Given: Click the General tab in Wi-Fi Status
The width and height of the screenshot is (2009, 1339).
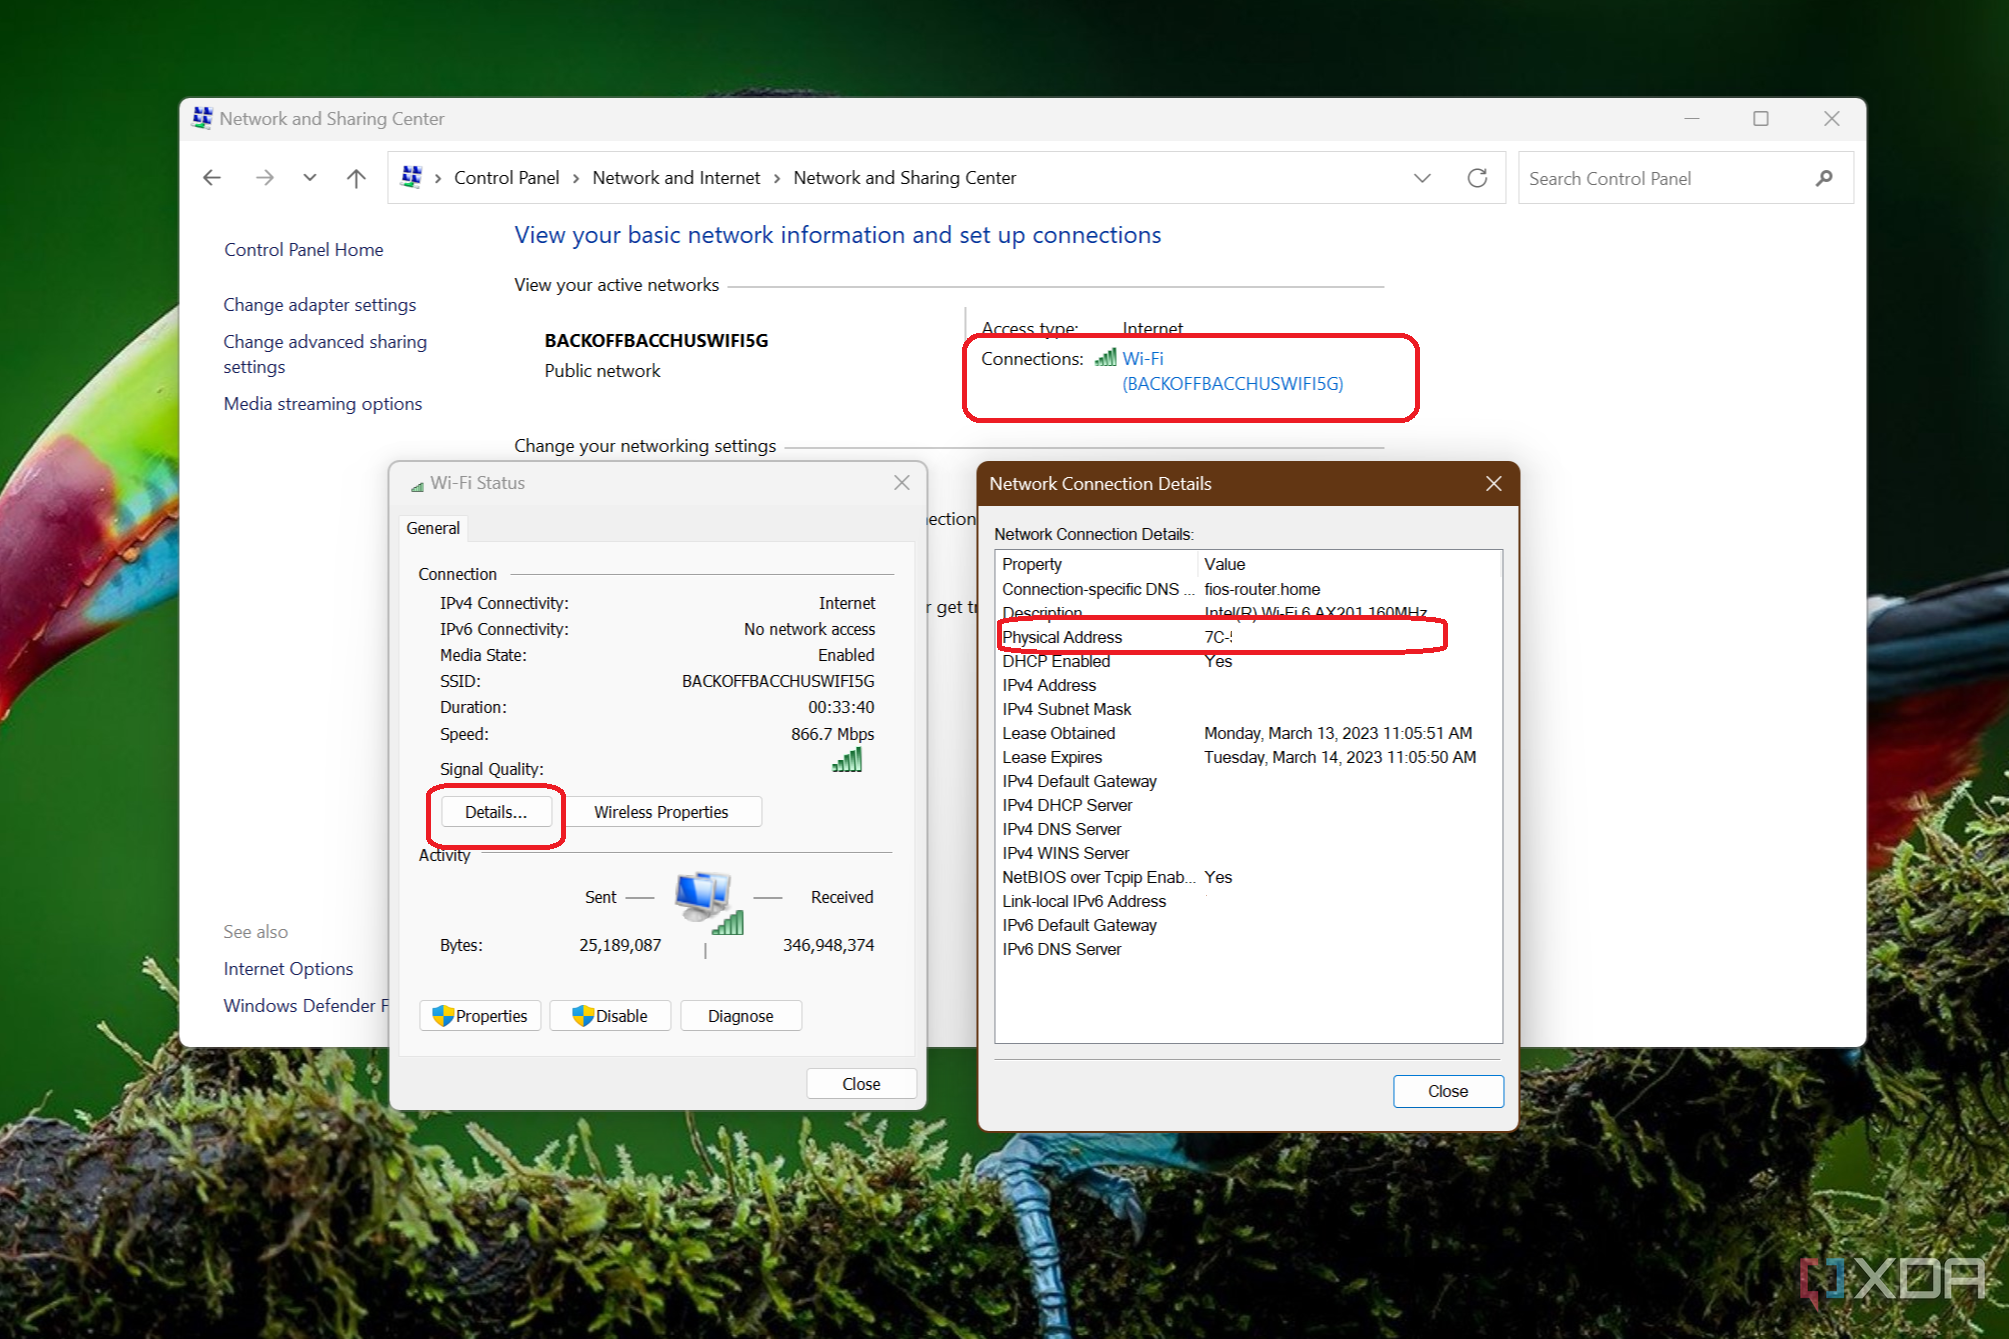Looking at the screenshot, I should (x=435, y=528).
